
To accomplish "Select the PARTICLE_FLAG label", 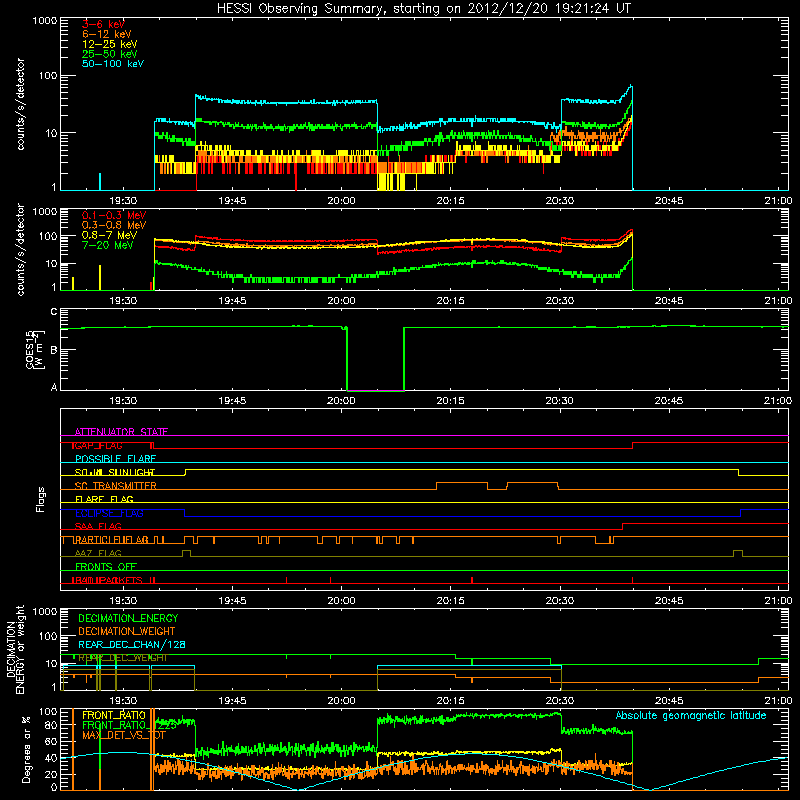I will click(111, 540).
